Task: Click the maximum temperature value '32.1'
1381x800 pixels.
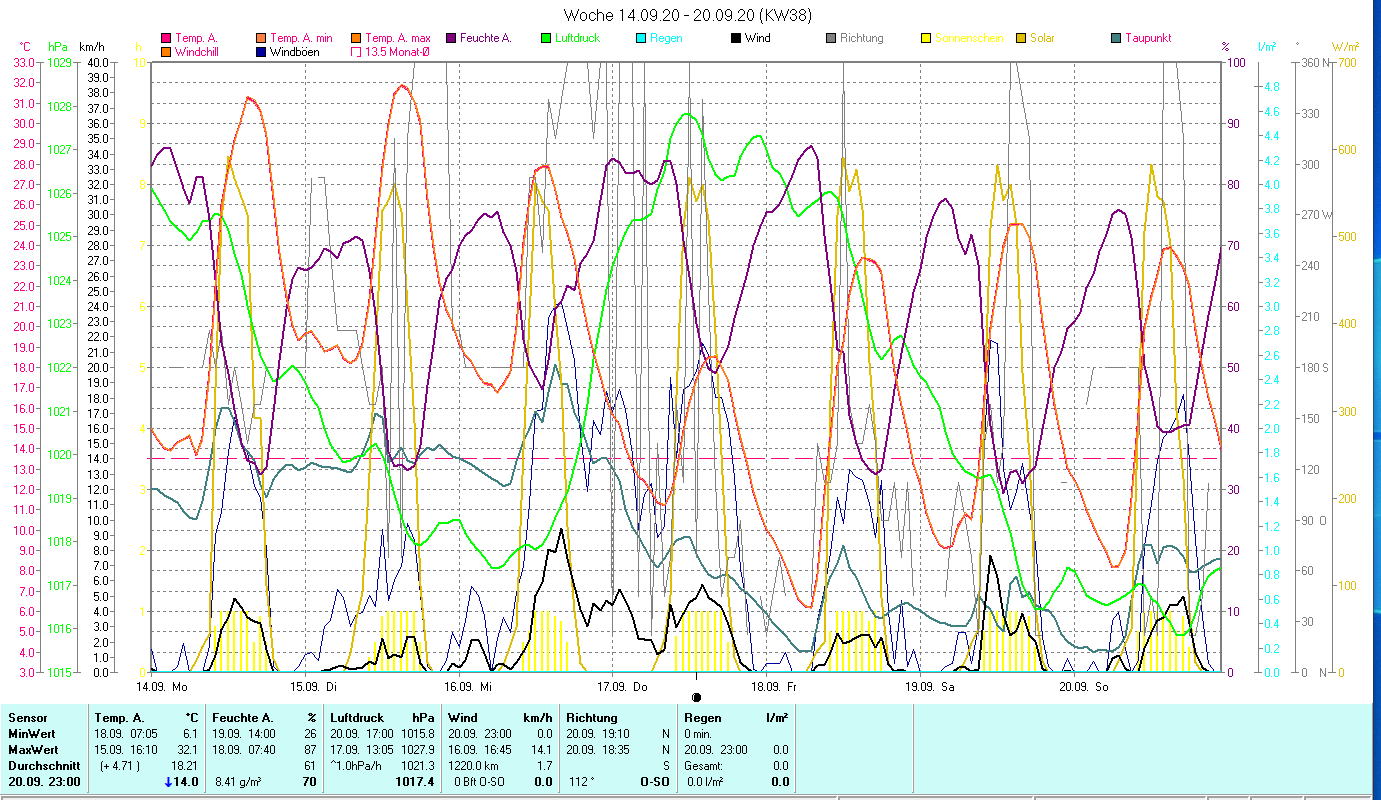Action: coord(188,749)
